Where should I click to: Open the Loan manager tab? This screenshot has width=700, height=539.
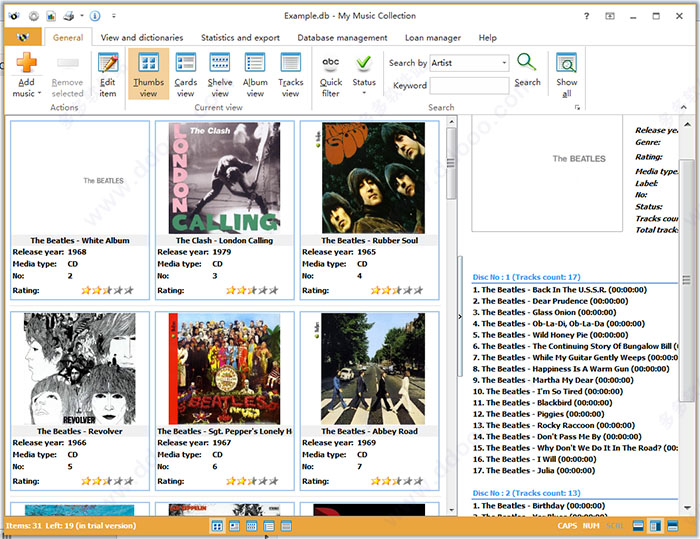433,38
